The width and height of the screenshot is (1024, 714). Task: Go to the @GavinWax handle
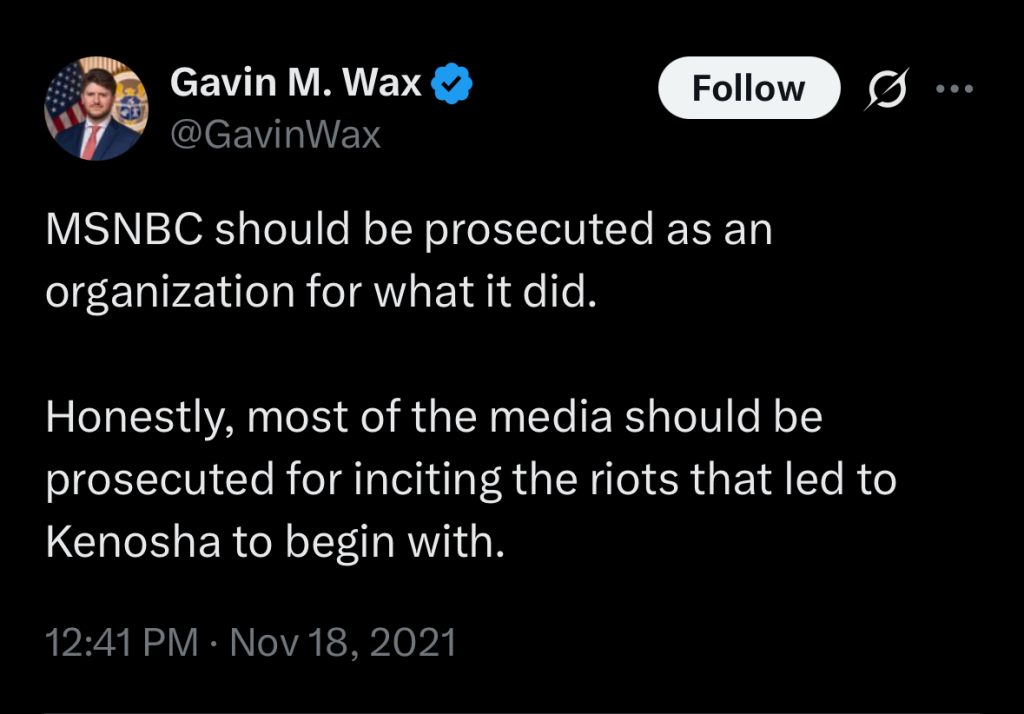276,133
